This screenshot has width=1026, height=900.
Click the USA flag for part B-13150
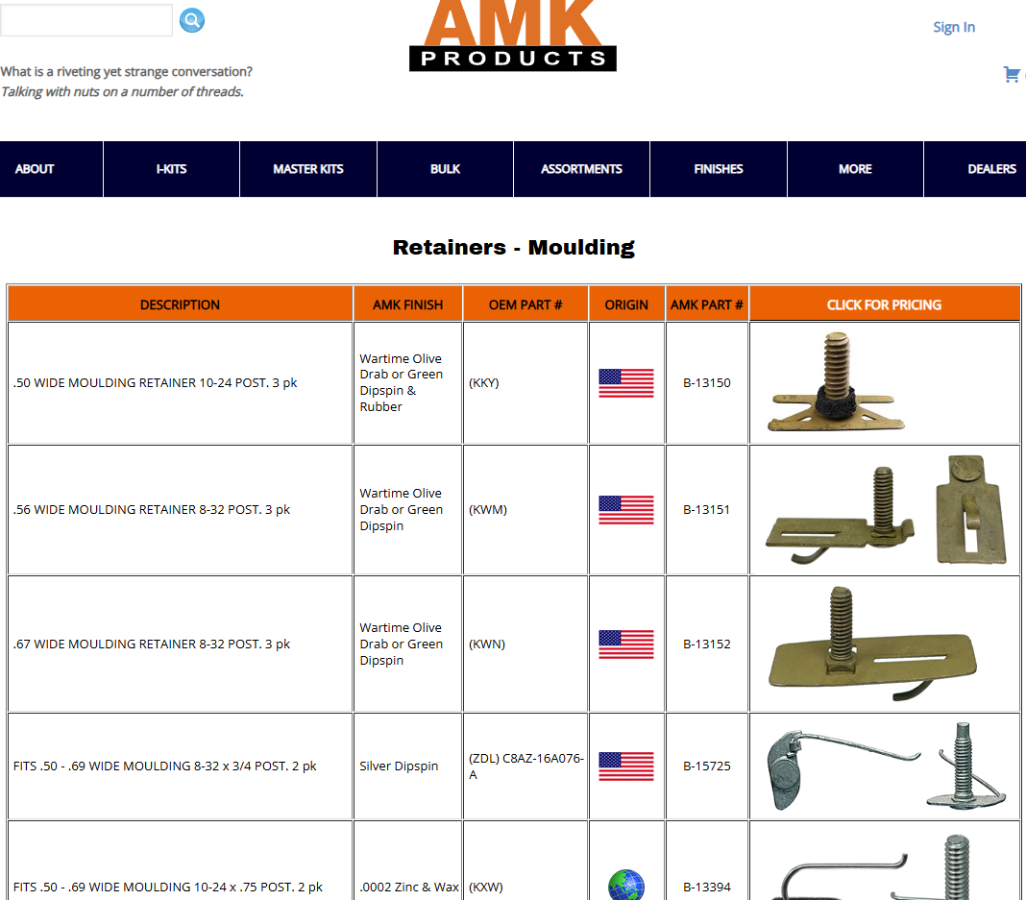tap(626, 383)
